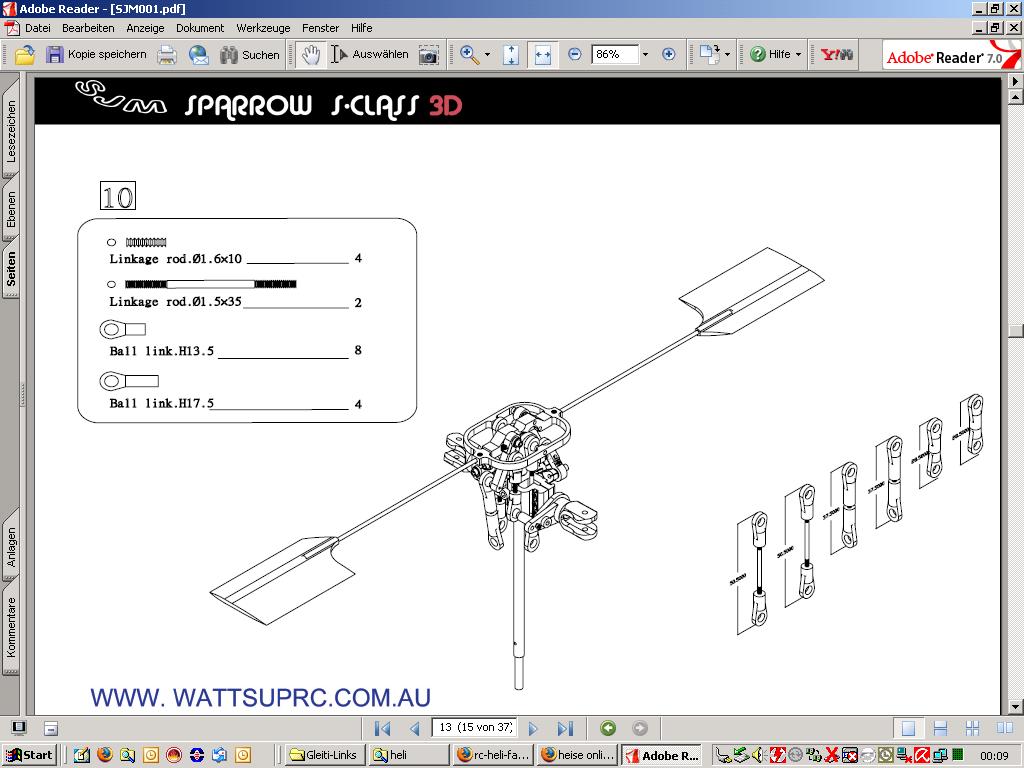Open a file with the folder icon
The image size is (1024, 768).
(x=25, y=55)
